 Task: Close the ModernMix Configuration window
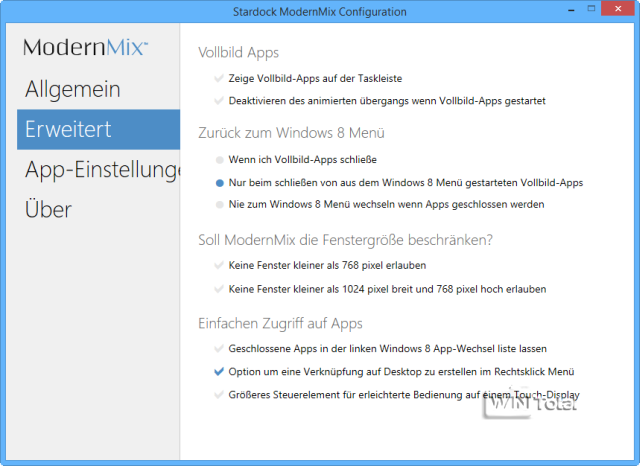point(618,9)
